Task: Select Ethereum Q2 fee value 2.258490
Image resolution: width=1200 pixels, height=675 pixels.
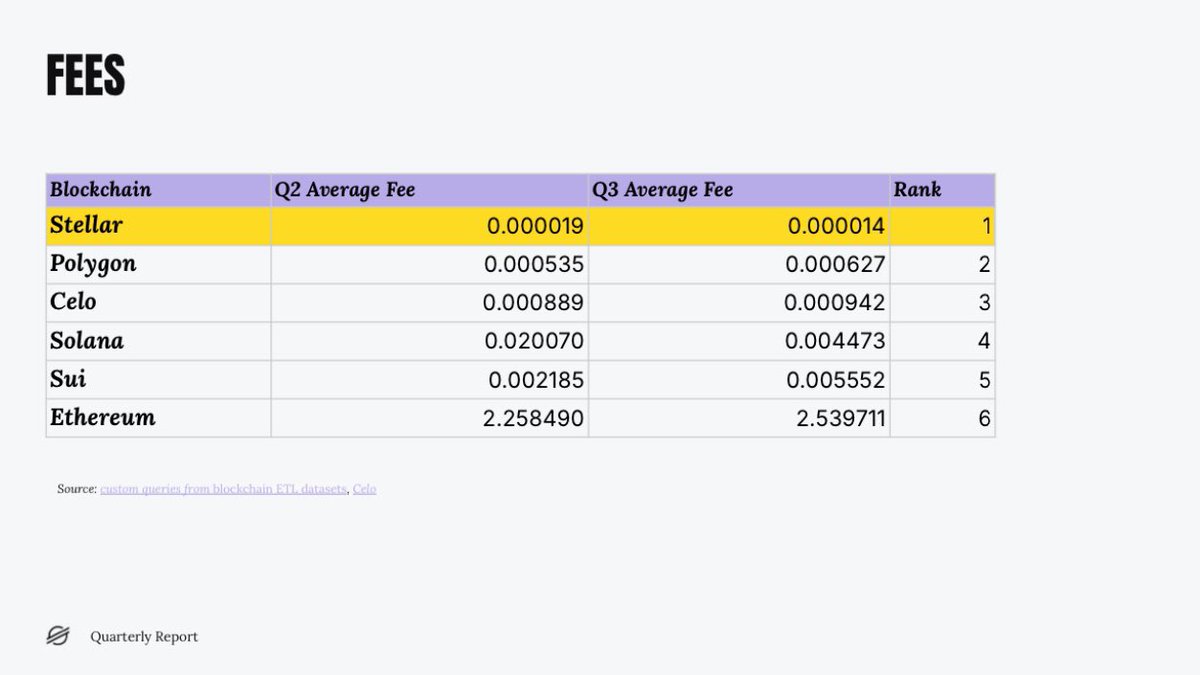Action: [533, 418]
